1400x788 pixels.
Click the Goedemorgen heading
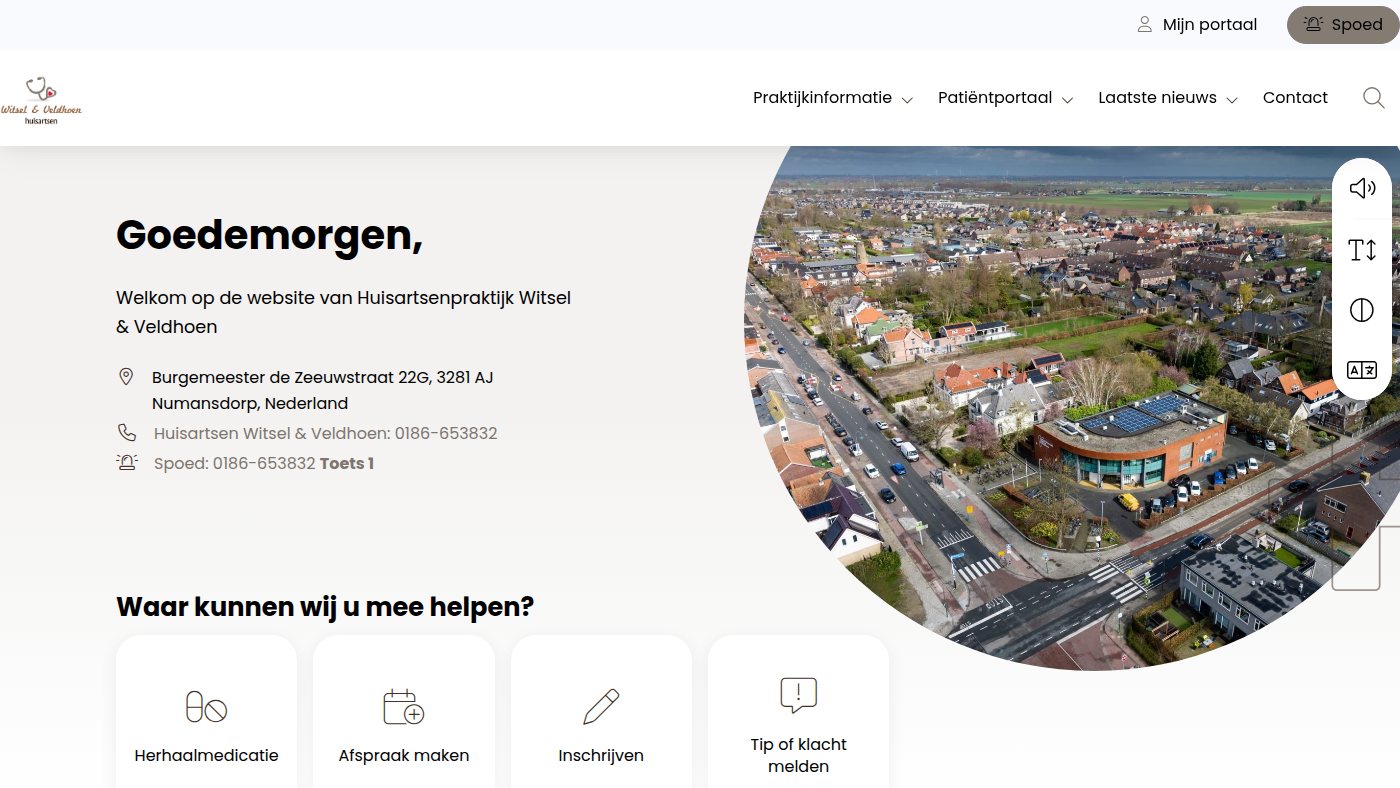(269, 235)
